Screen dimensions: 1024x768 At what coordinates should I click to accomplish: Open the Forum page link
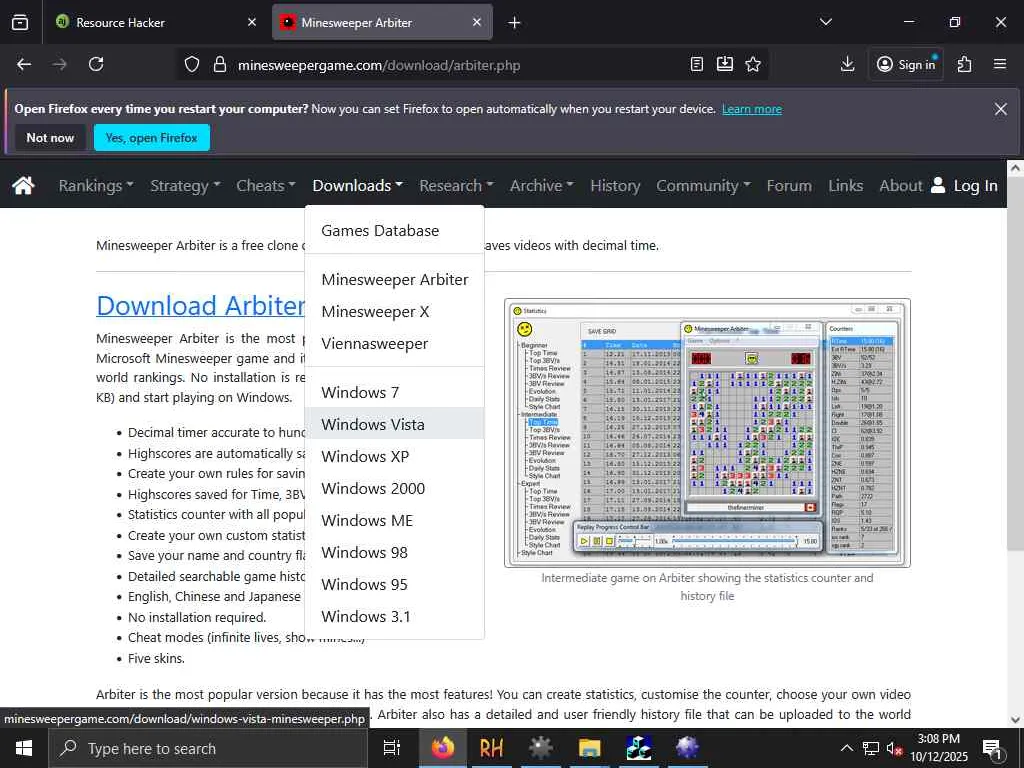789,185
